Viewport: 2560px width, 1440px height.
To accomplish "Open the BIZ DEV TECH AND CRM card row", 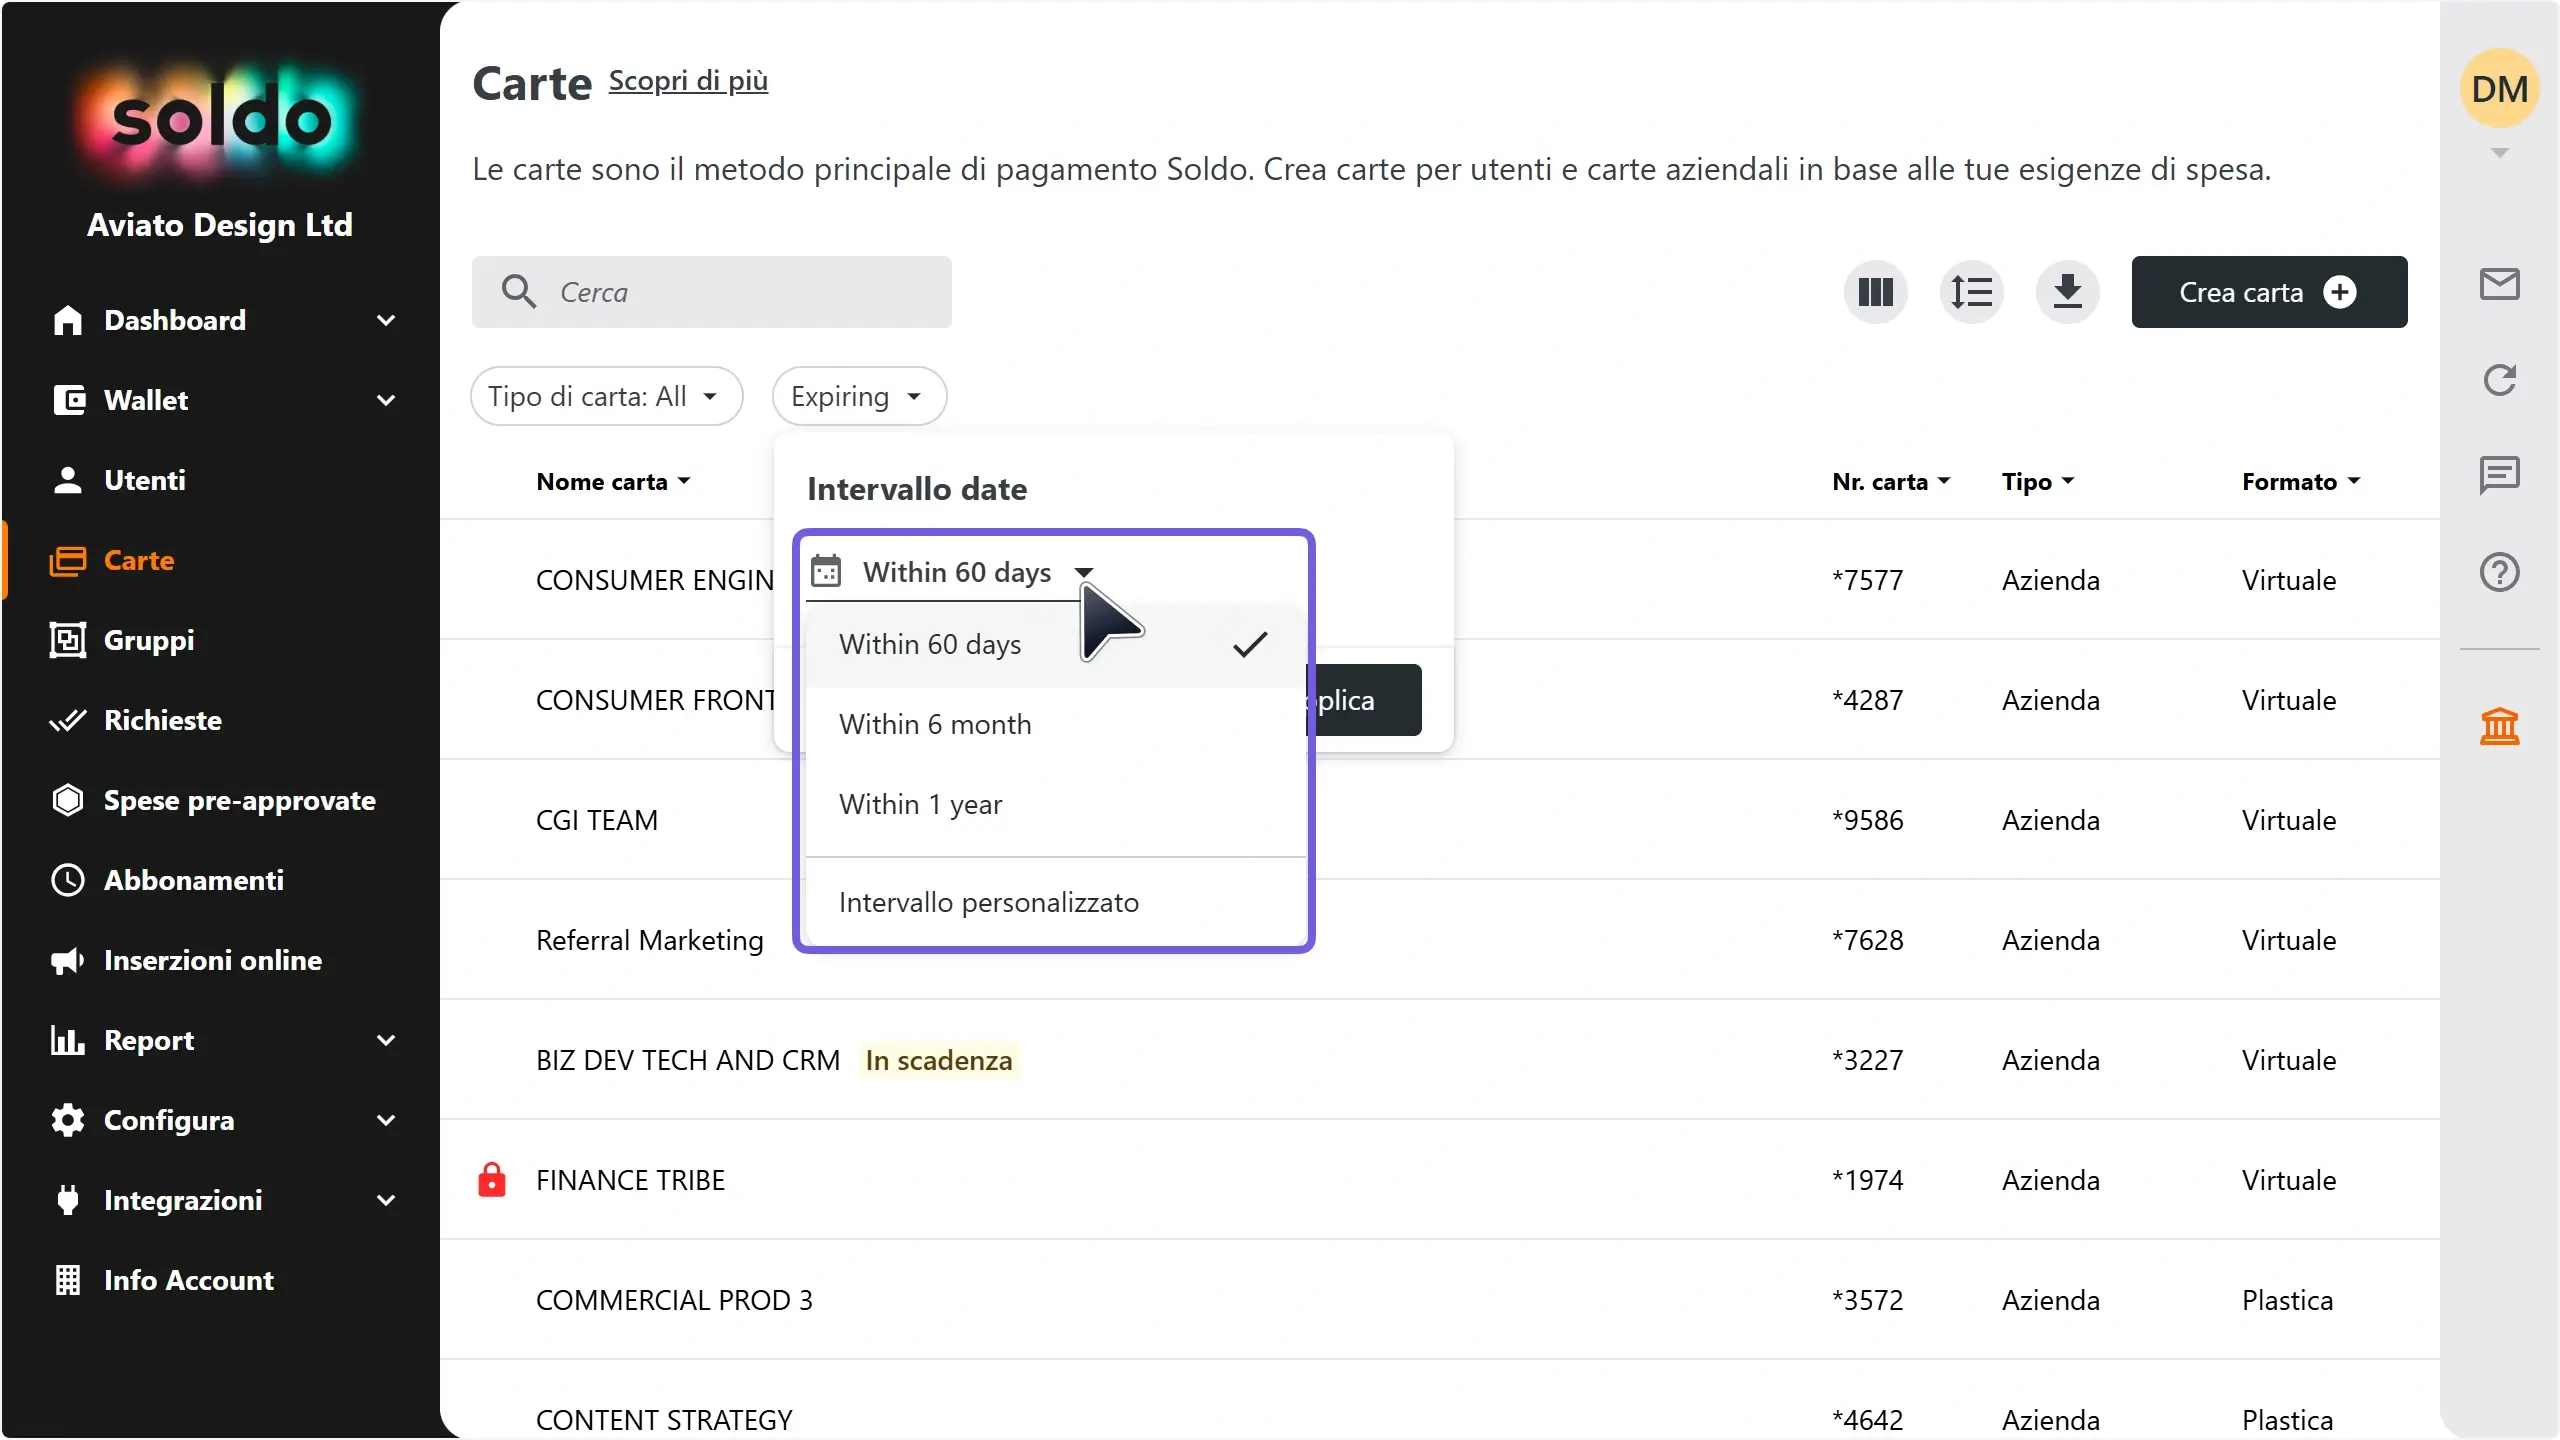I will (1440, 1060).
